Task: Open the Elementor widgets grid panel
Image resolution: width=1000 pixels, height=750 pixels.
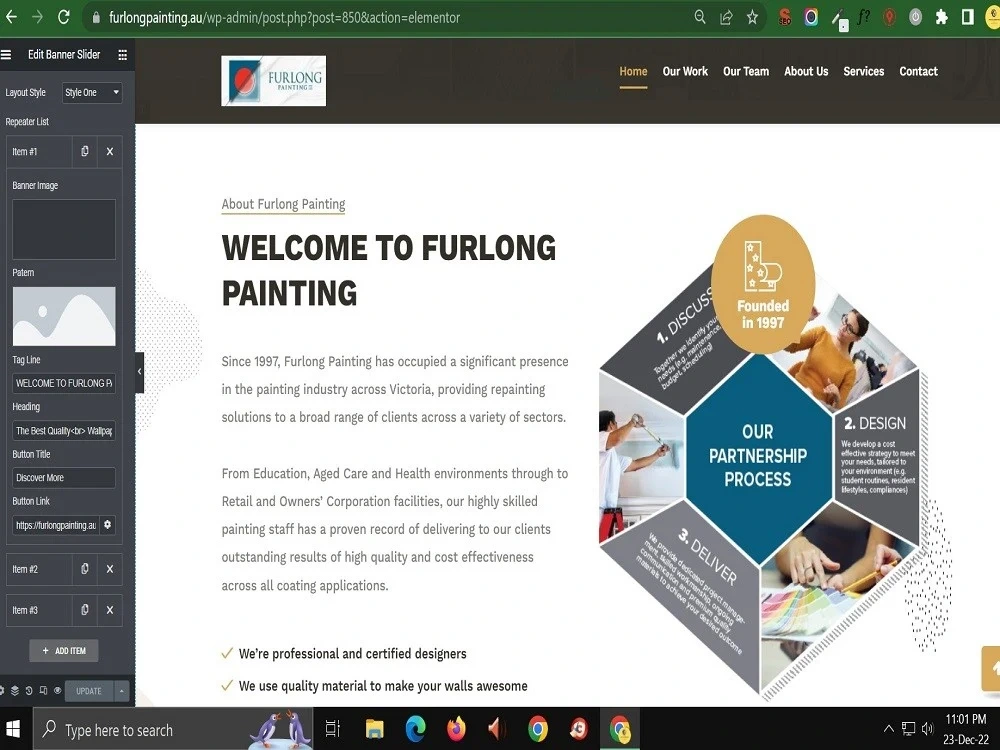Action: pyautogui.click(x=122, y=55)
